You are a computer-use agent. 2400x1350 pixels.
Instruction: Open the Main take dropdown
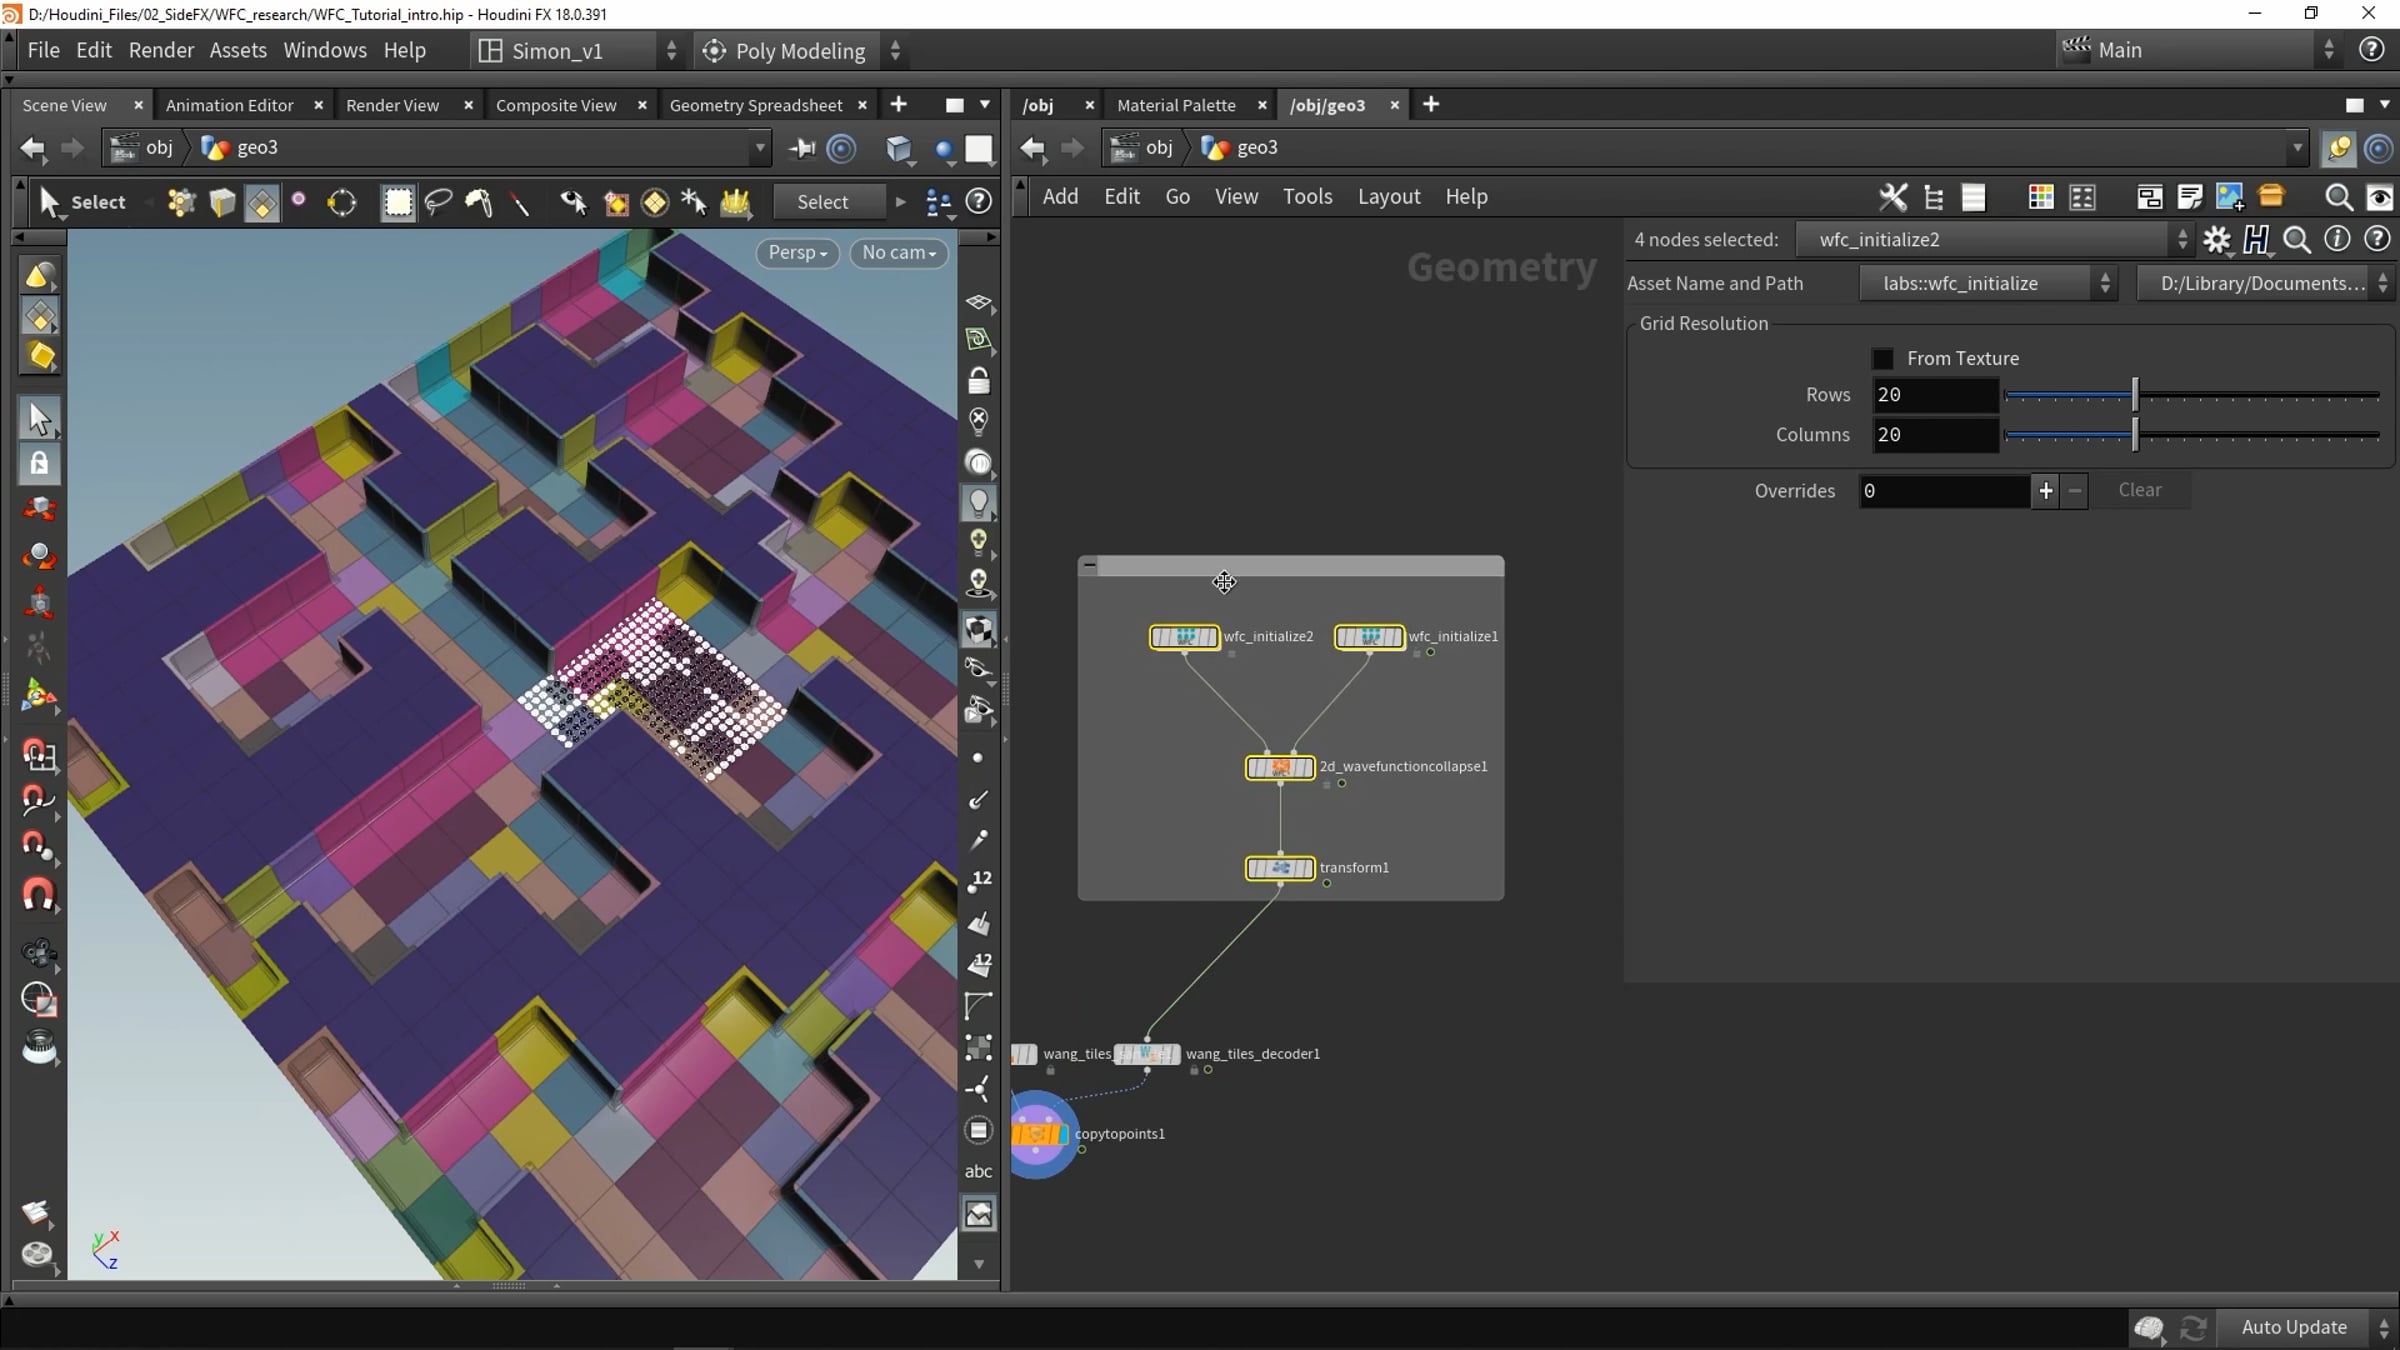[2198, 50]
